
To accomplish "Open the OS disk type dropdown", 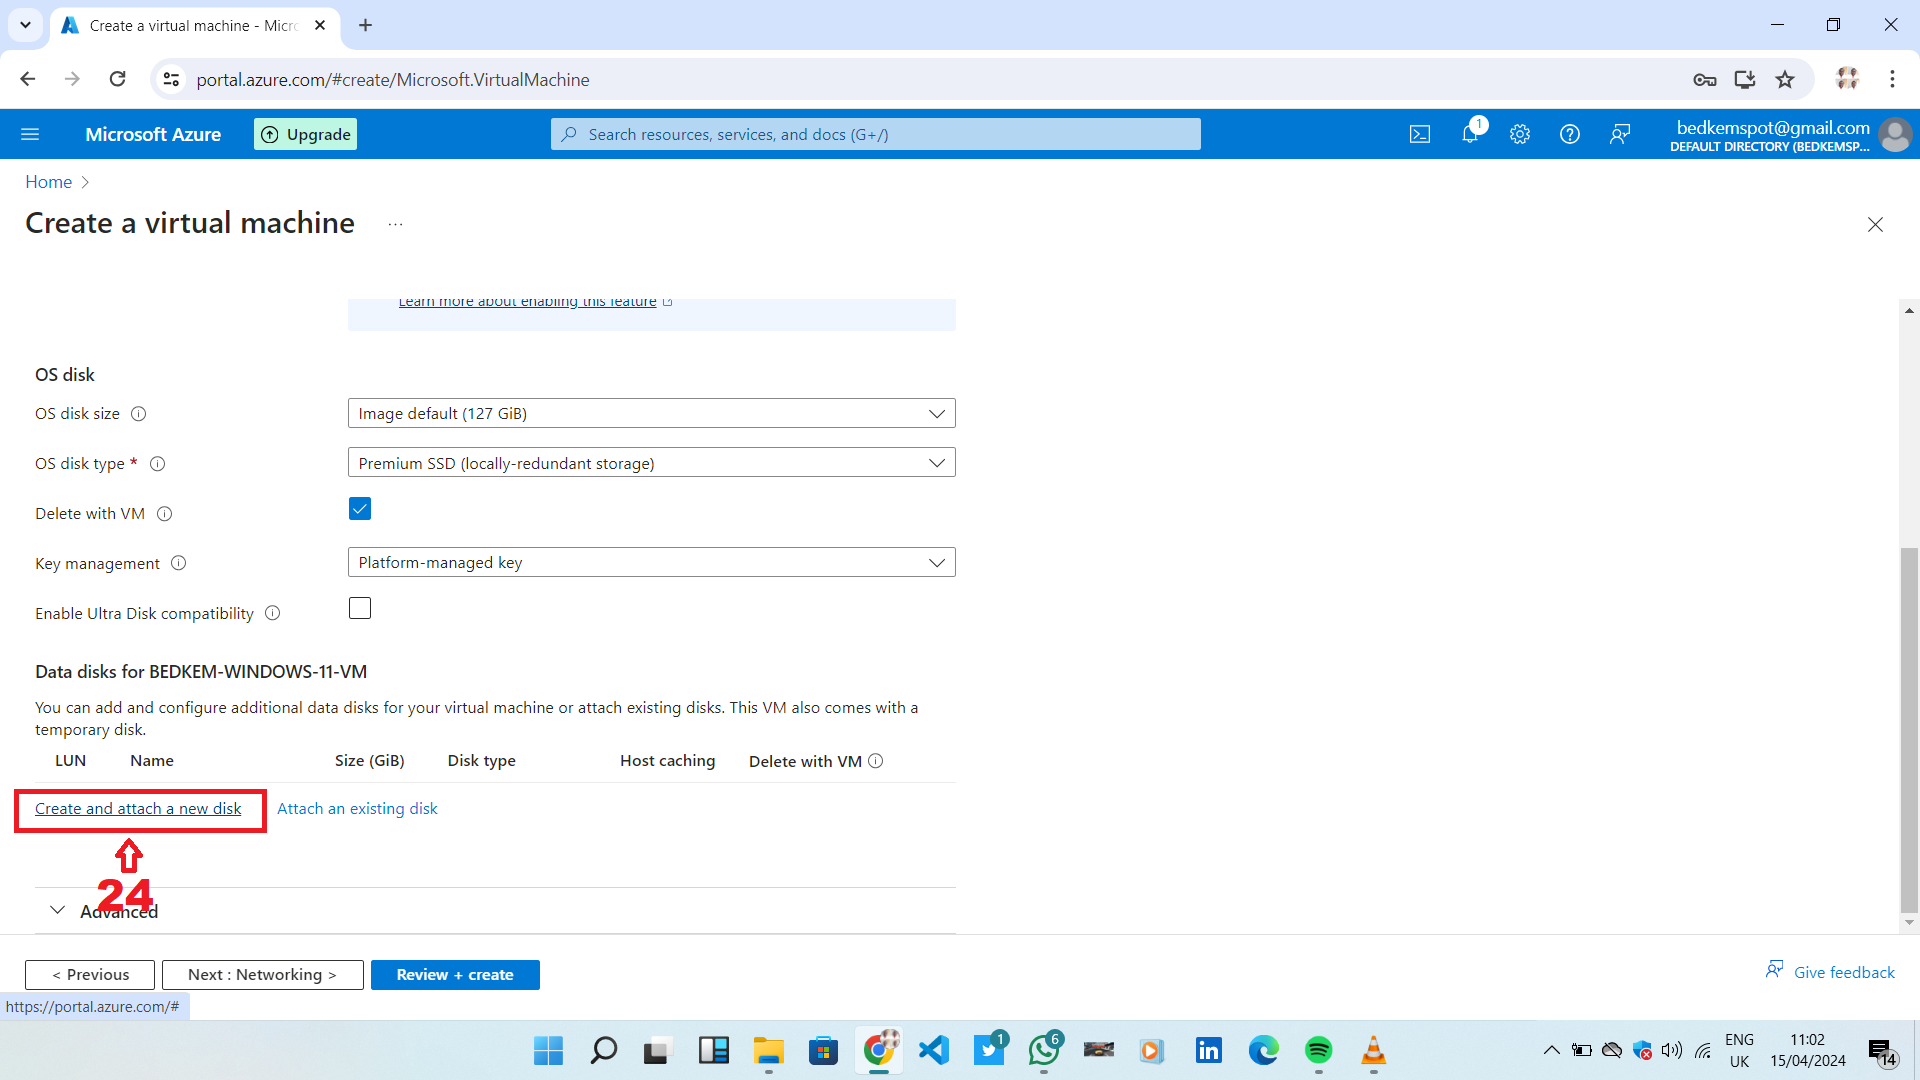I will pos(651,463).
